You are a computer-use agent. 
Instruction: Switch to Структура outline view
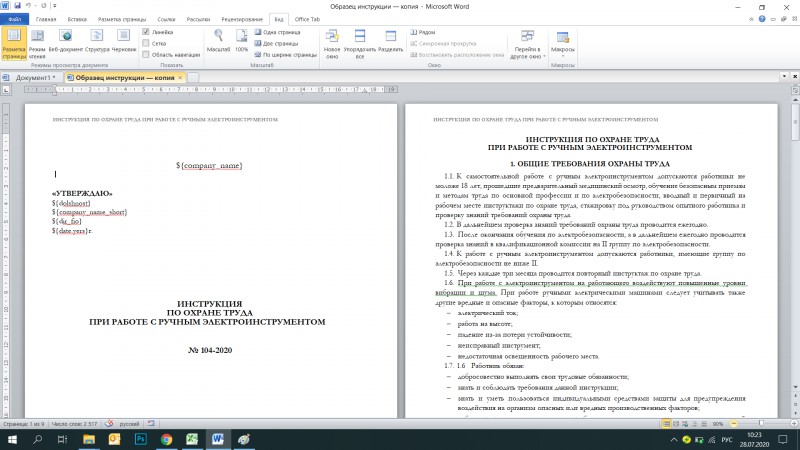97,41
